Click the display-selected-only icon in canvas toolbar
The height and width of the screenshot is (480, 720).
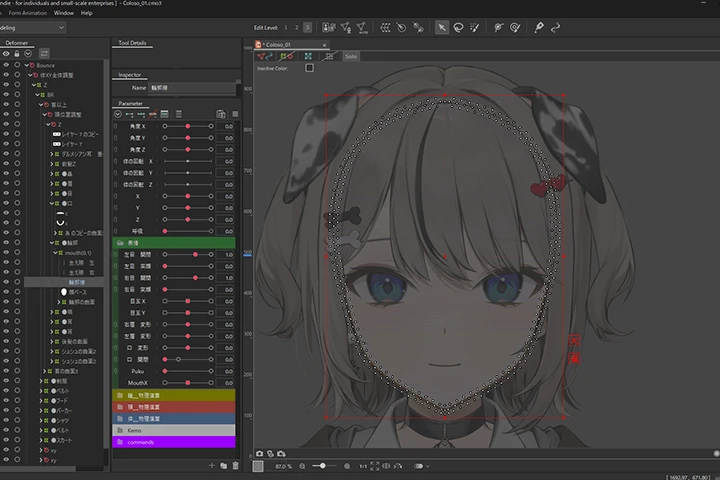pos(308,56)
